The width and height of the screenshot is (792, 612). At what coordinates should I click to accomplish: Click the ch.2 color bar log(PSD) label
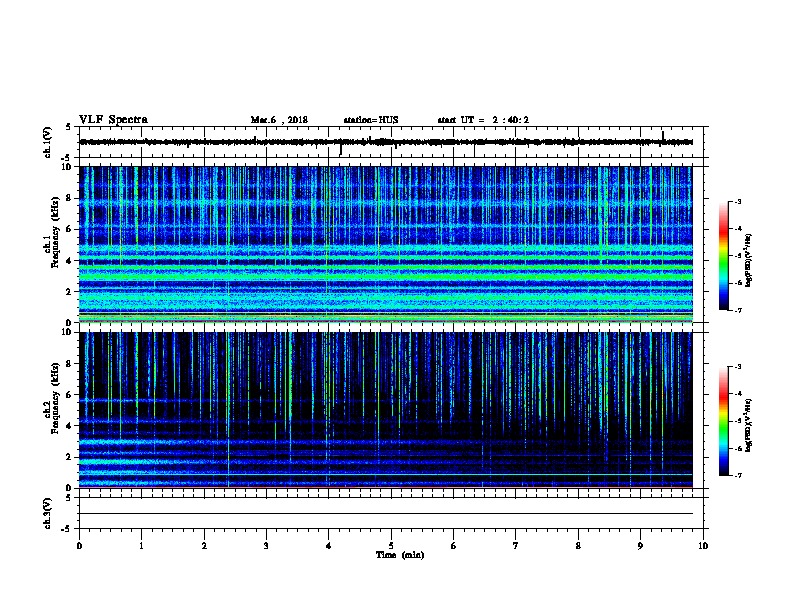(748, 426)
